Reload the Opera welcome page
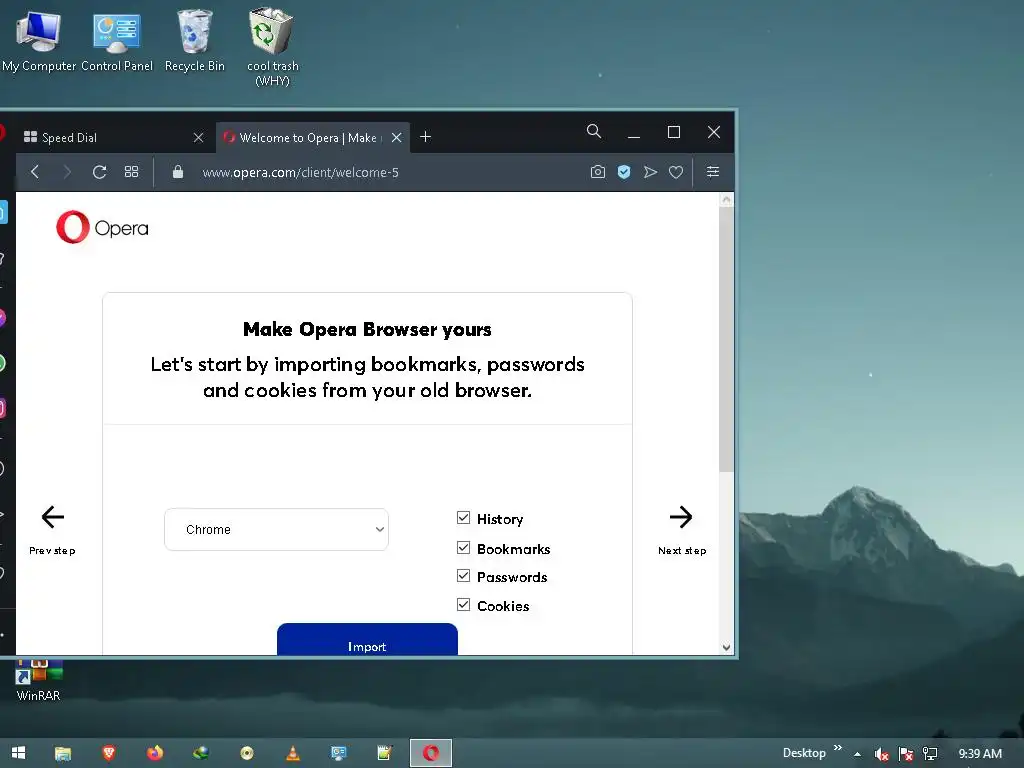 tap(99, 172)
